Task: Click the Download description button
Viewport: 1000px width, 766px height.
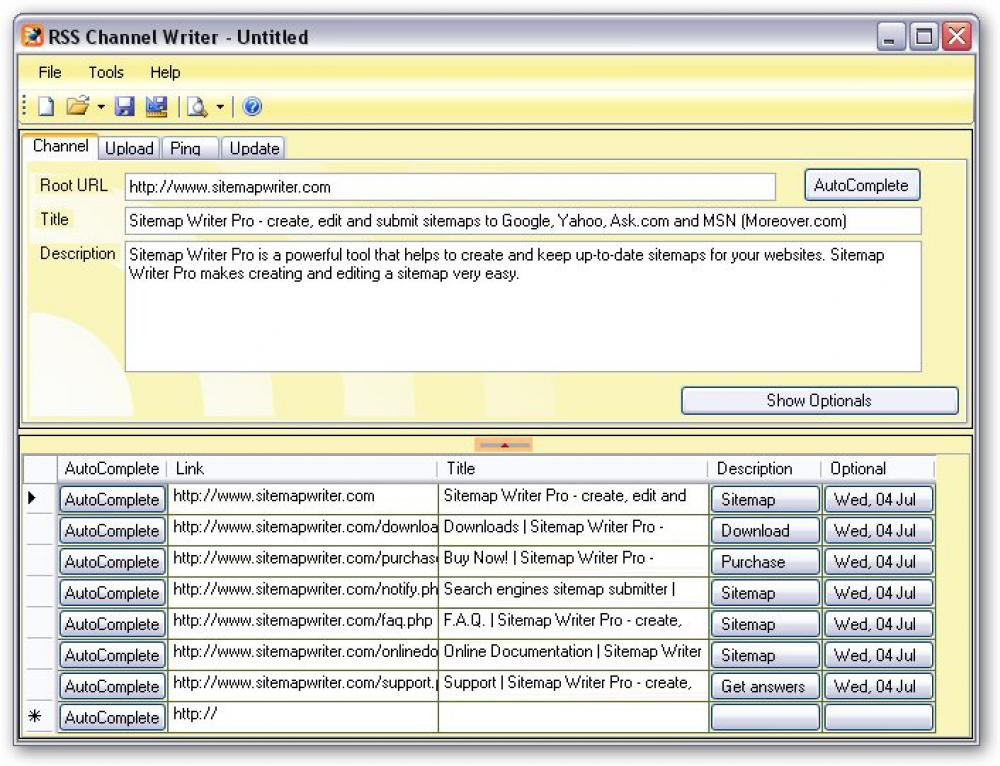Action: [764, 530]
